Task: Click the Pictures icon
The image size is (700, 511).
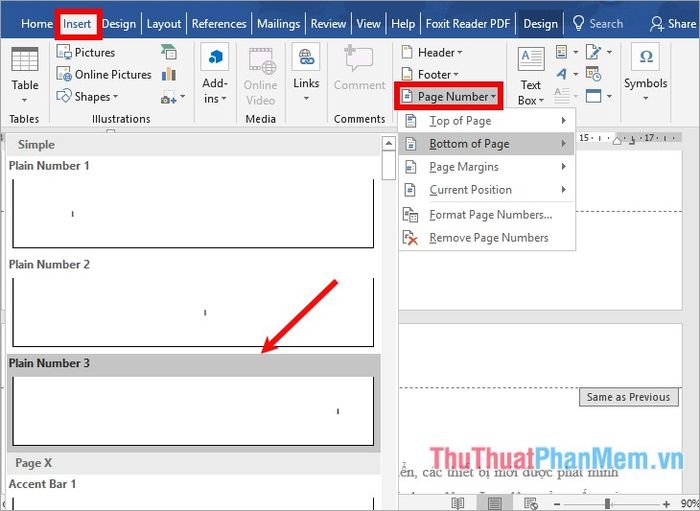Action: click(x=64, y=52)
